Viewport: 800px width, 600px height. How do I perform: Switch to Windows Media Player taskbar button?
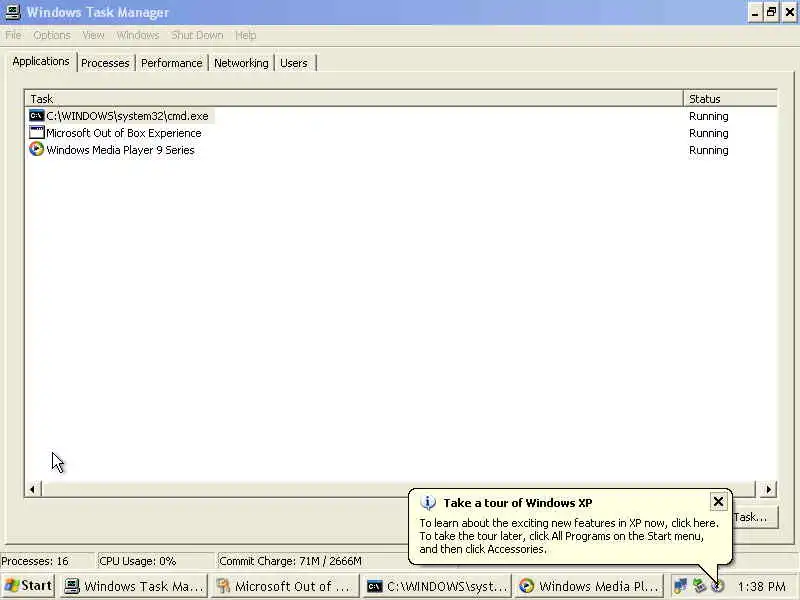tap(590, 586)
